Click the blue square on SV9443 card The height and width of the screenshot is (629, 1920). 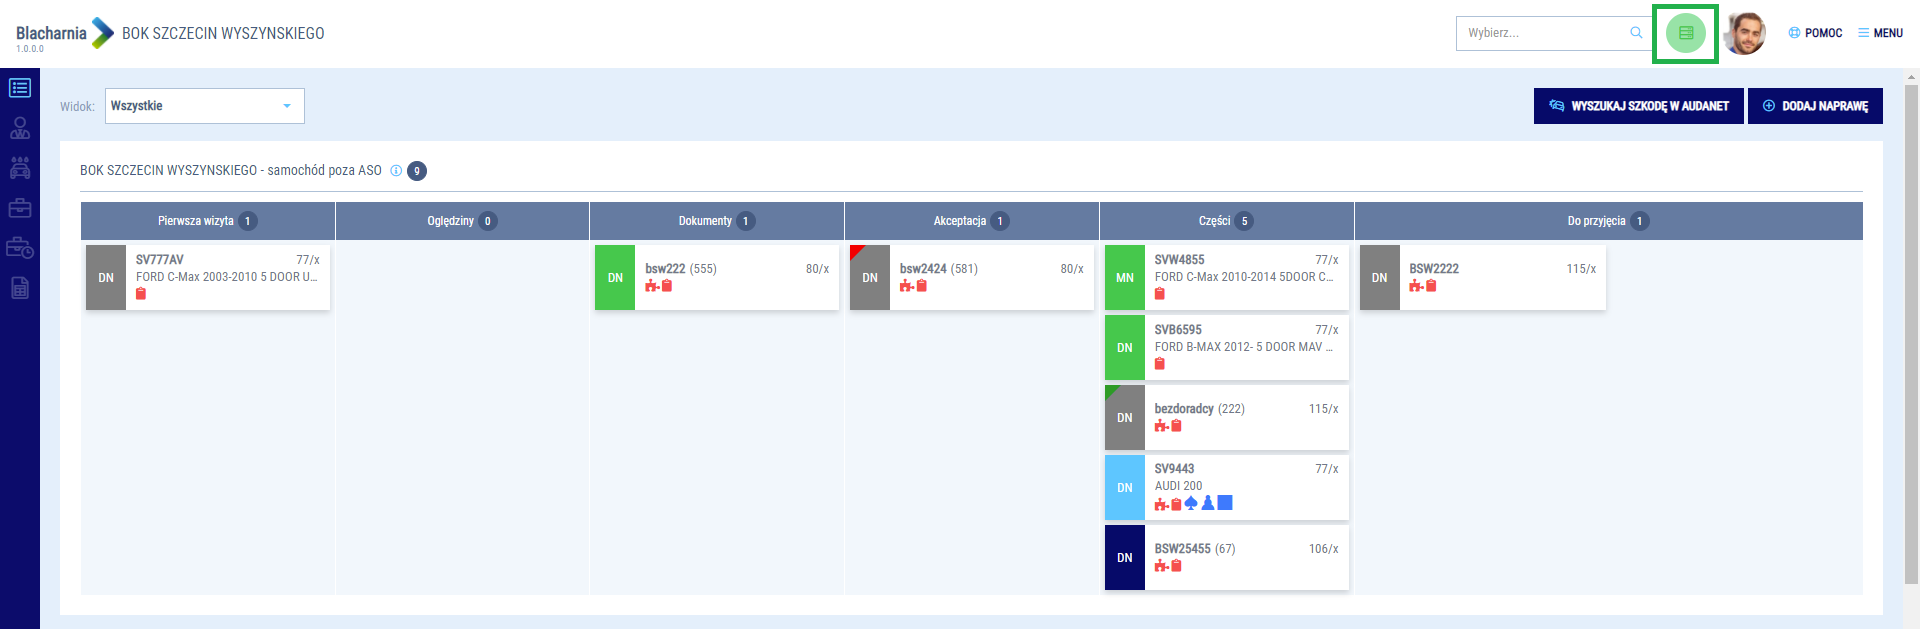click(x=1225, y=503)
